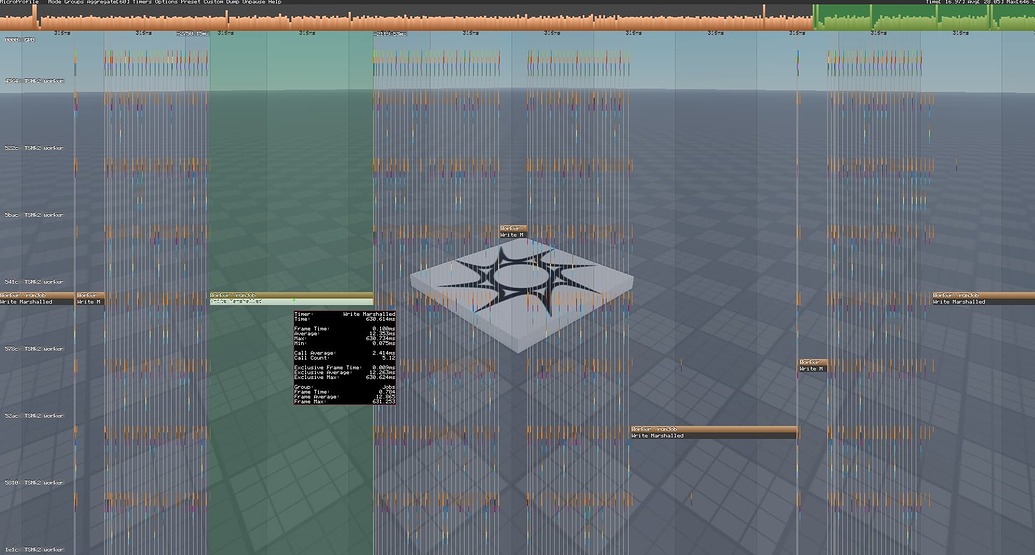Select the Worker::runJob bar above the highlighted Write Marshalled

point(291,295)
